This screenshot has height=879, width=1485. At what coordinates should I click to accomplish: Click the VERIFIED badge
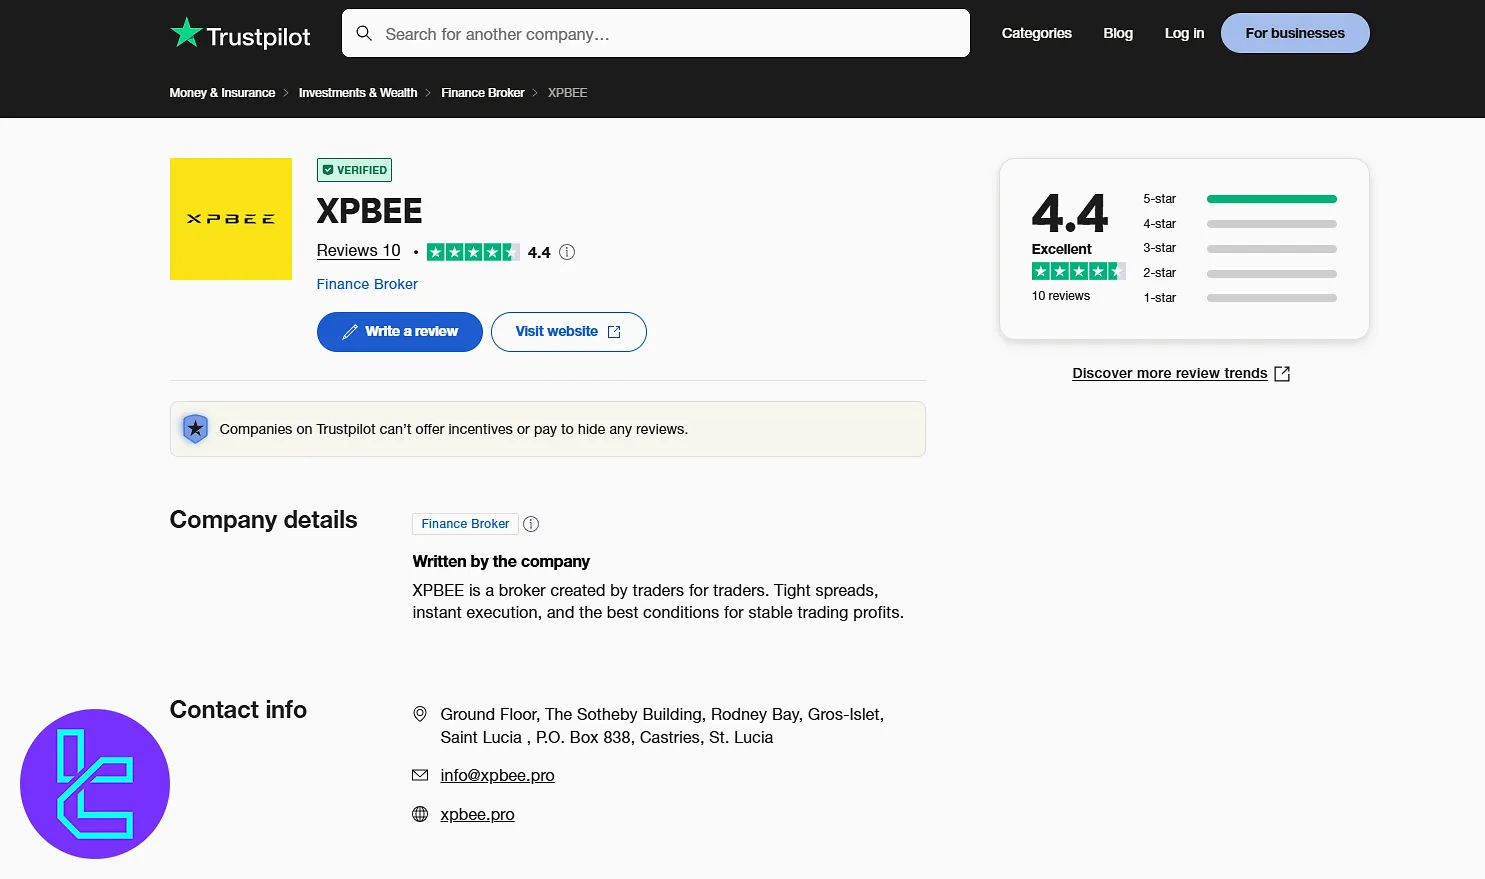click(x=354, y=170)
